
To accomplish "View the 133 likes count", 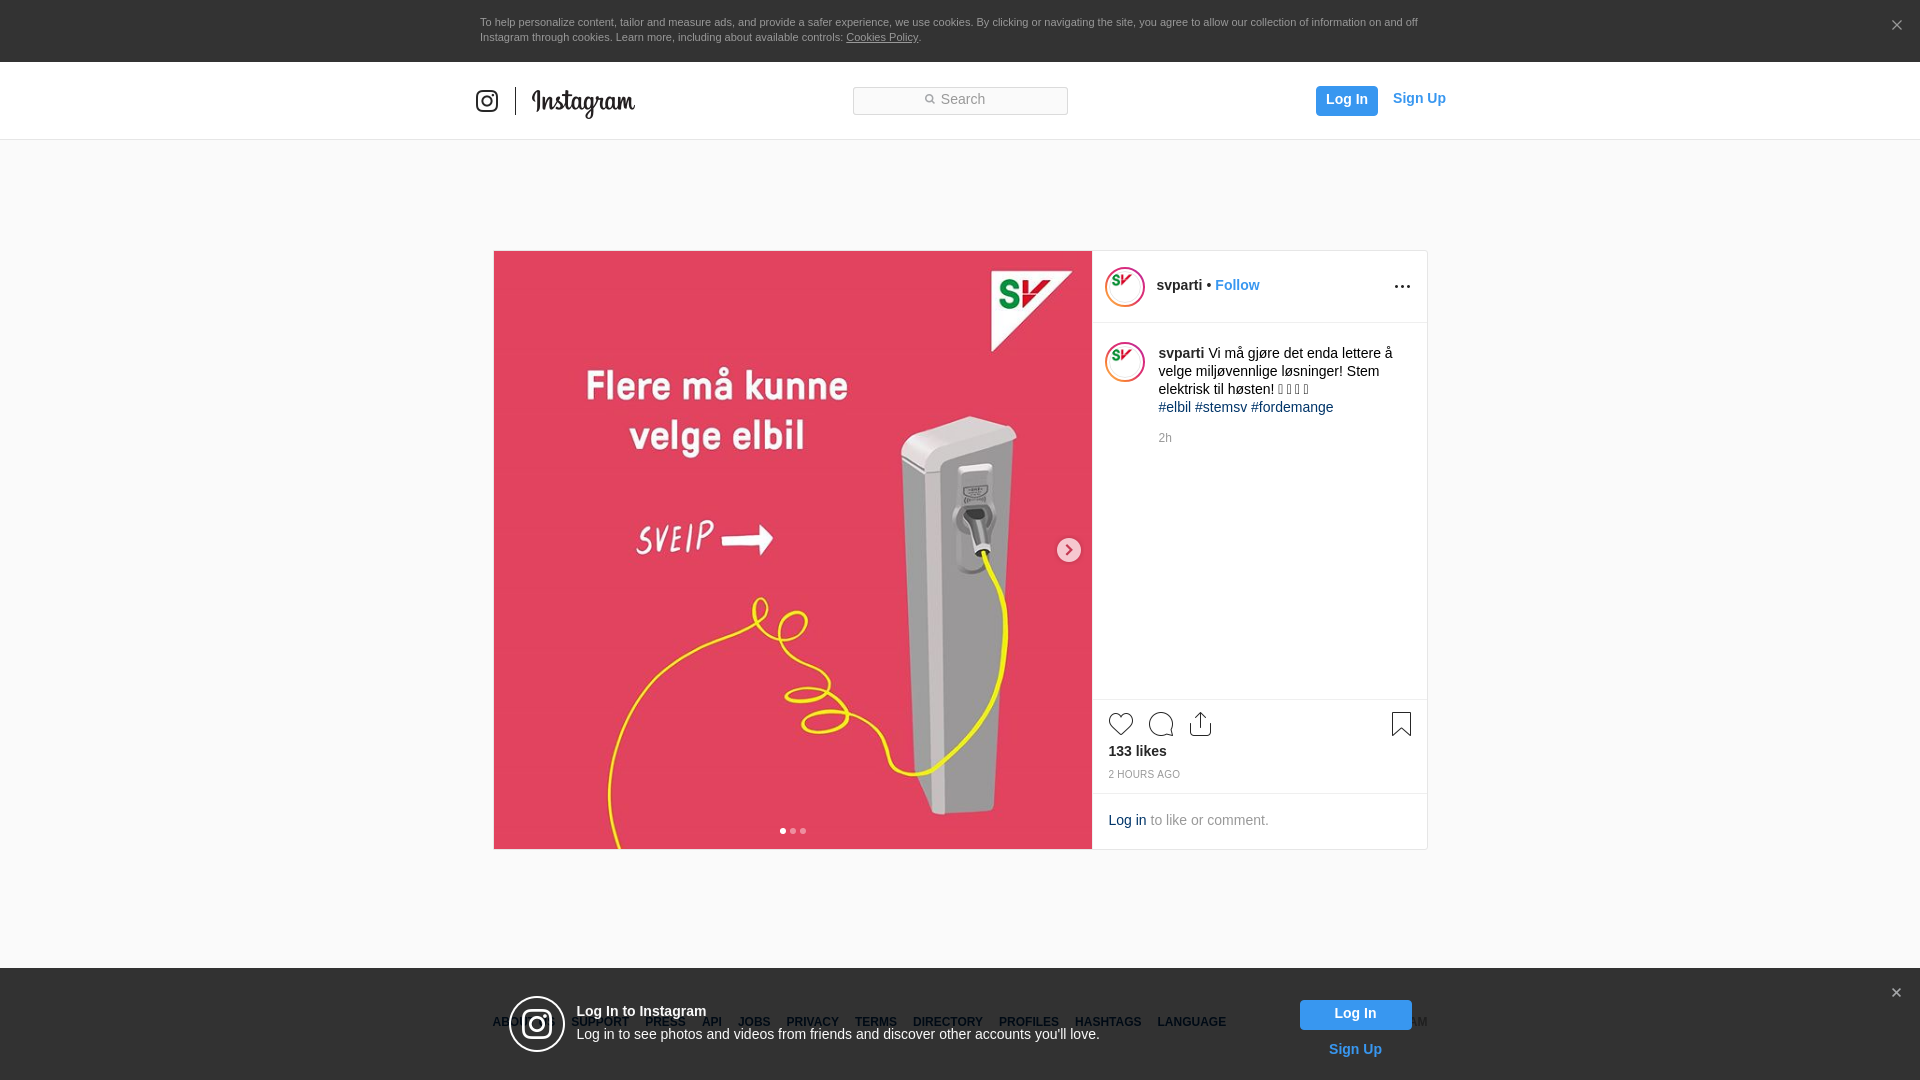I will coord(1137,751).
